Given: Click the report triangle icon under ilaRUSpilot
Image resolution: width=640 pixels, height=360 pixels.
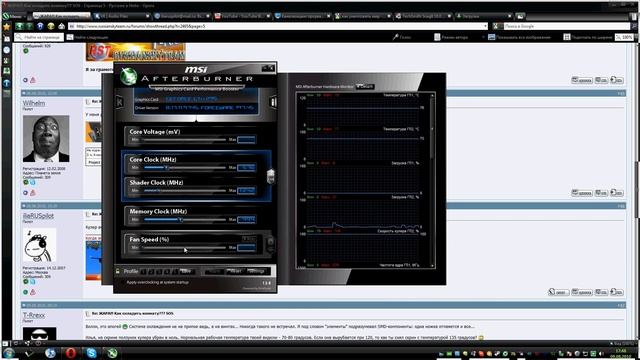Looking at the screenshot, I should point(33,292).
